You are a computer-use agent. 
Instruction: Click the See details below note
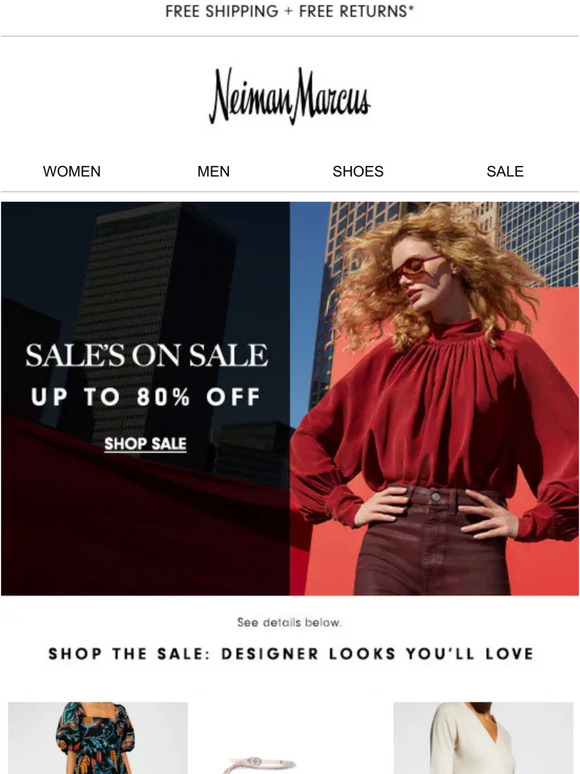point(289,622)
